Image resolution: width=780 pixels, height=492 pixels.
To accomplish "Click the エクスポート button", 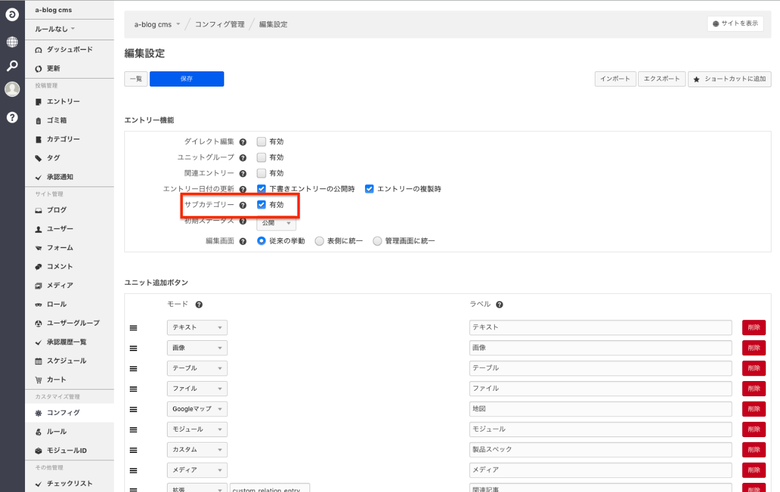I will [662, 79].
